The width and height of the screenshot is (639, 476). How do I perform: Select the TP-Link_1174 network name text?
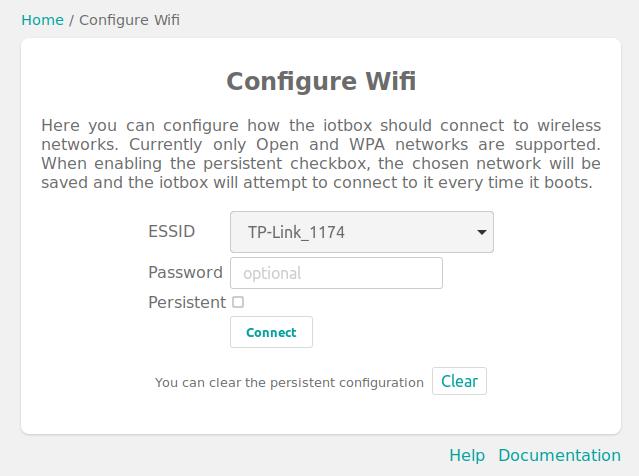point(296,232)
